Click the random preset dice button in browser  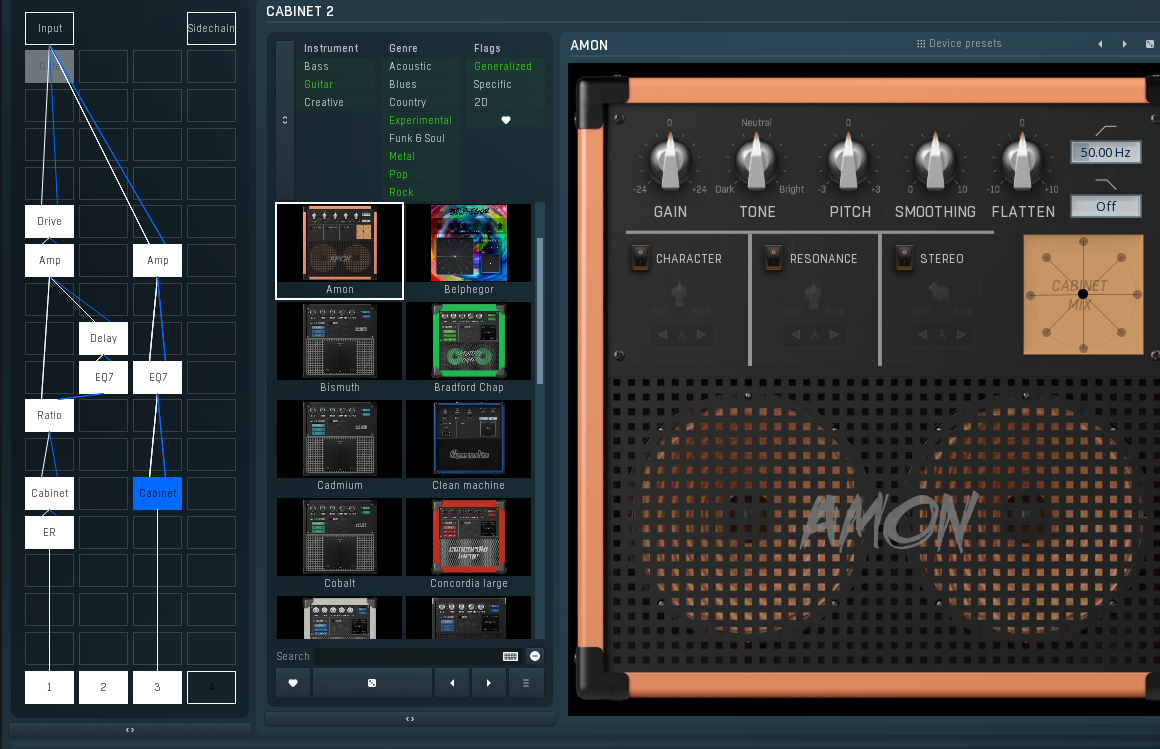(372, 683)
